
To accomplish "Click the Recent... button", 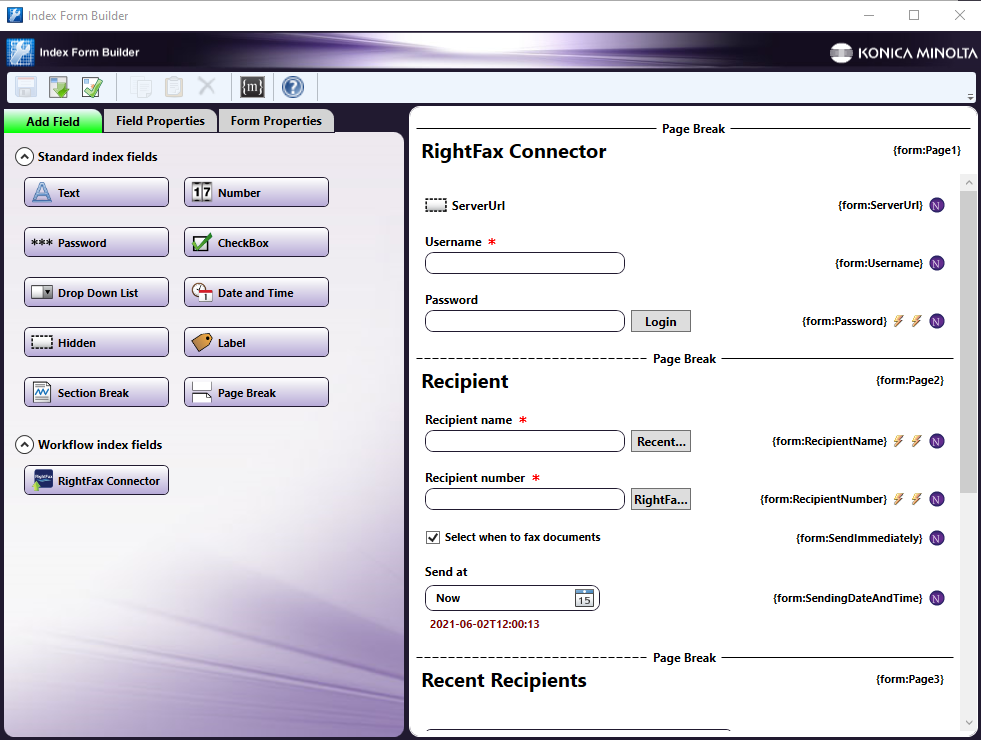I will click(661, 442).
